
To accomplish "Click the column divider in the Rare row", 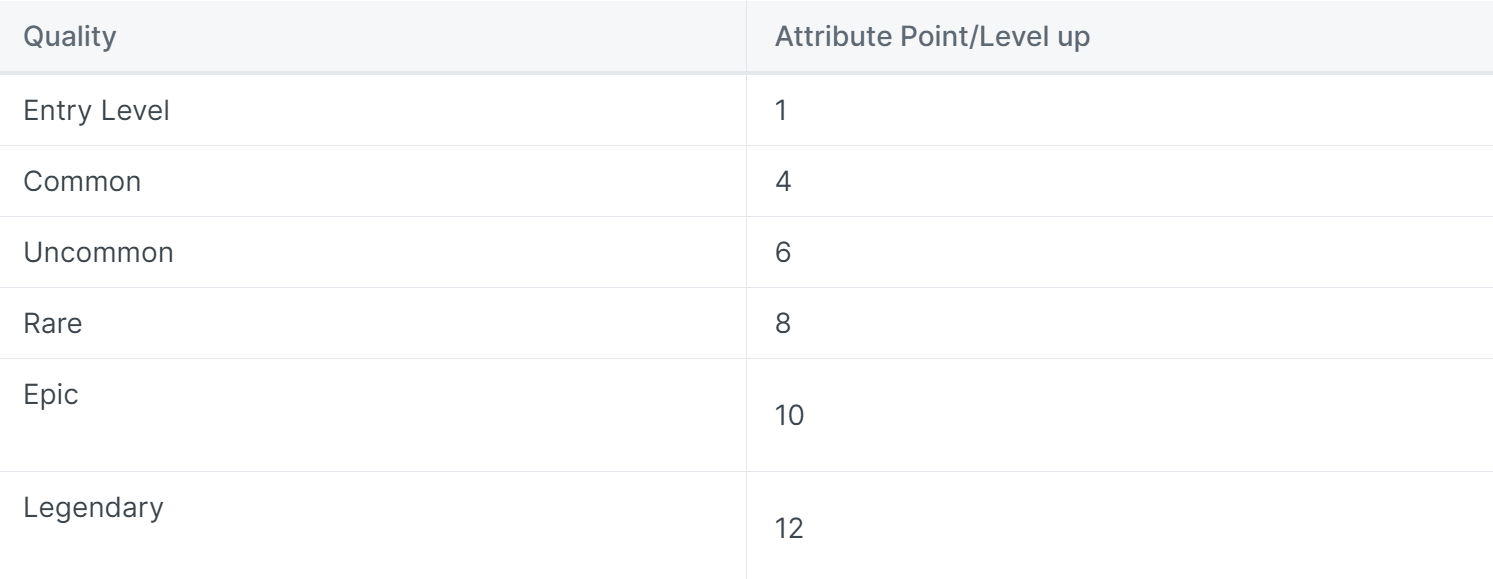I will pos(746,324).
